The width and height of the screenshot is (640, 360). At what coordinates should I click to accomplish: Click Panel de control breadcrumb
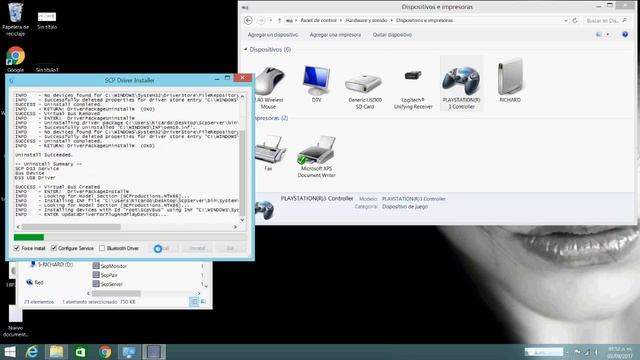coord(318,20)
